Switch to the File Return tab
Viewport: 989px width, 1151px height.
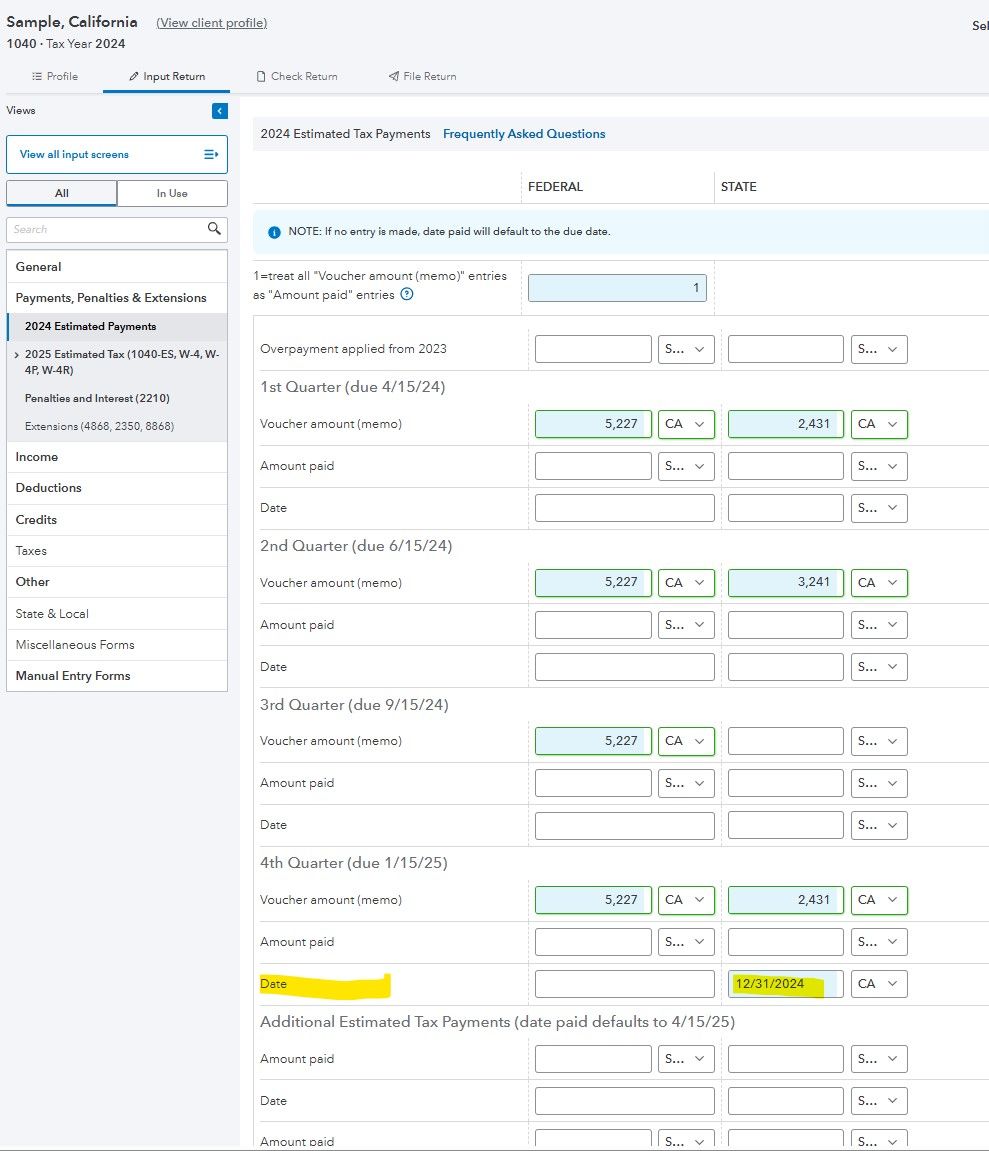point(422,76)
